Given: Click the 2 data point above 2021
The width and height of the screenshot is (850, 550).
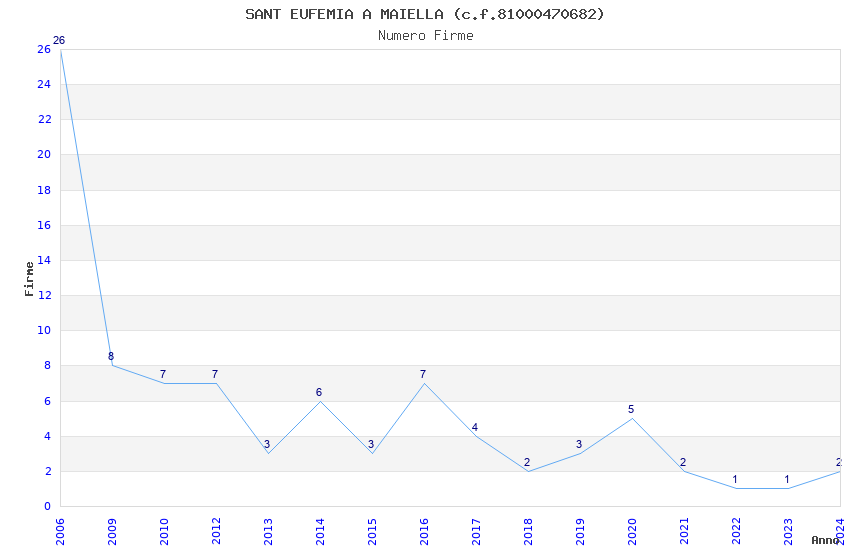Looking at the screenshot, I should [x=682, y=462].
